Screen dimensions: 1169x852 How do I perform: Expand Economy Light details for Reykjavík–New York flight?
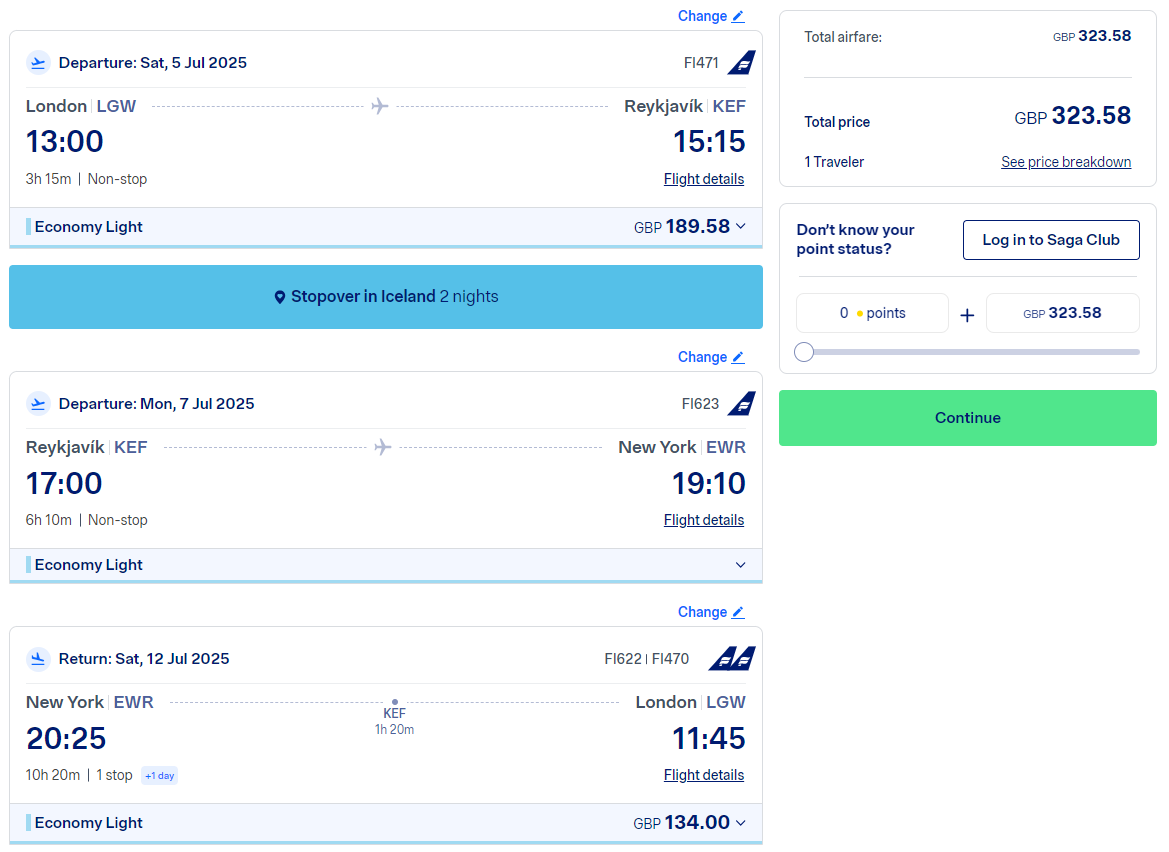tap(740, 565)
